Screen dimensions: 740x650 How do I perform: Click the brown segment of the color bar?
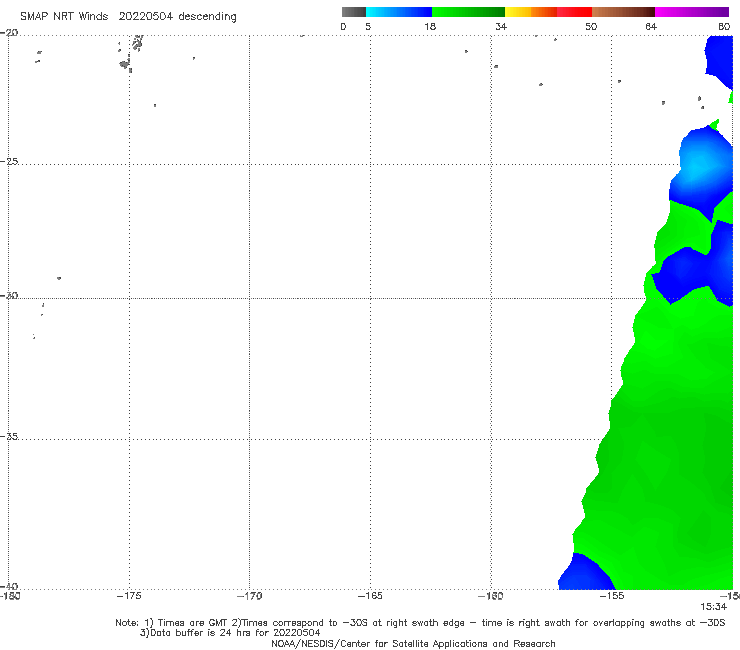(x=623, y=12)
